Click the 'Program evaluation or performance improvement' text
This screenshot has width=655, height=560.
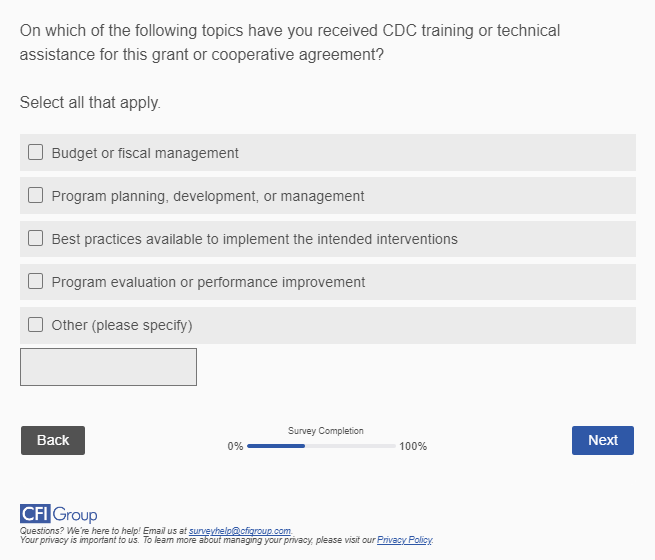pyautogui.click(x=208, y=282)
